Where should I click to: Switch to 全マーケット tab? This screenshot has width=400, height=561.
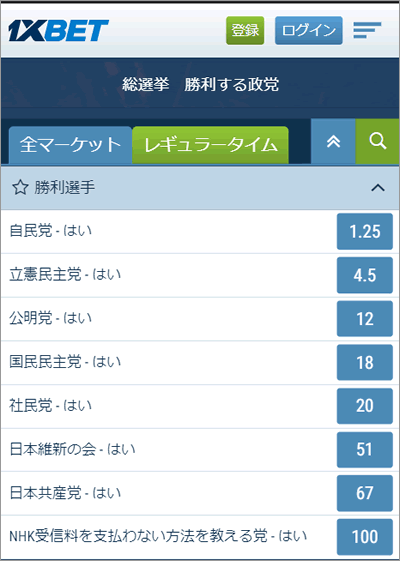coord(70,145)
